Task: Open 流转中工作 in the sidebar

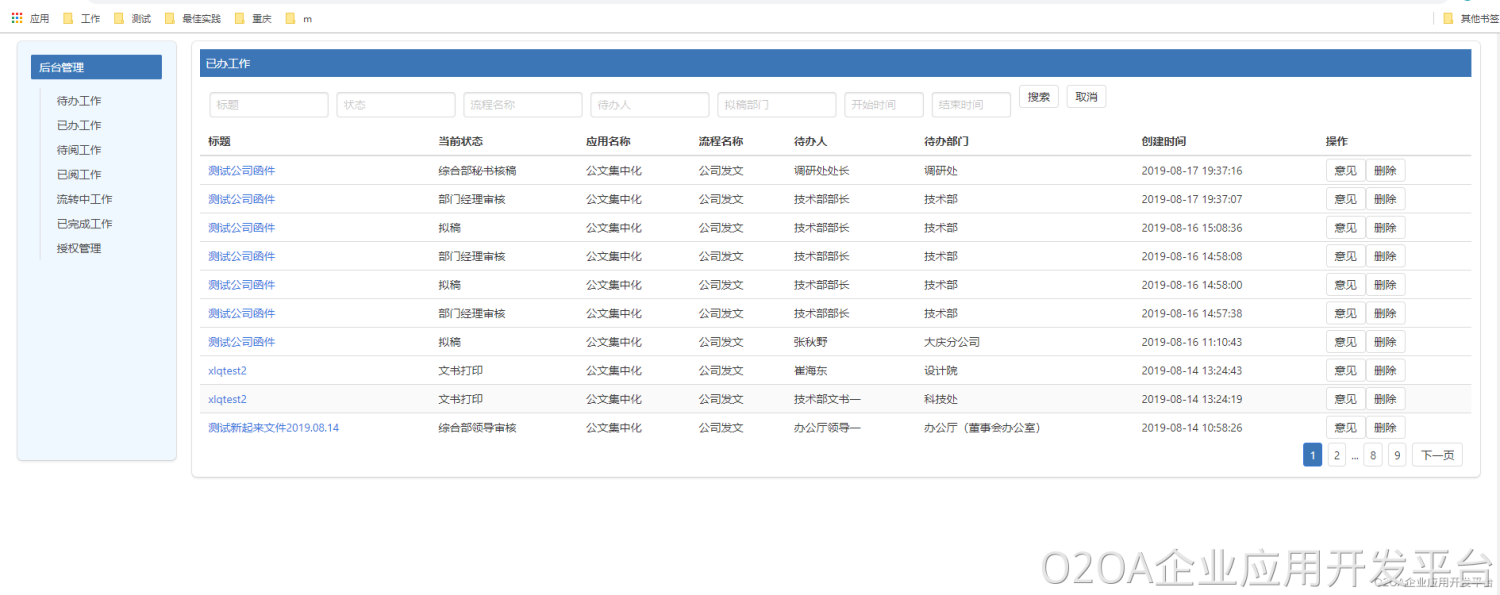Action: point(84,199)
